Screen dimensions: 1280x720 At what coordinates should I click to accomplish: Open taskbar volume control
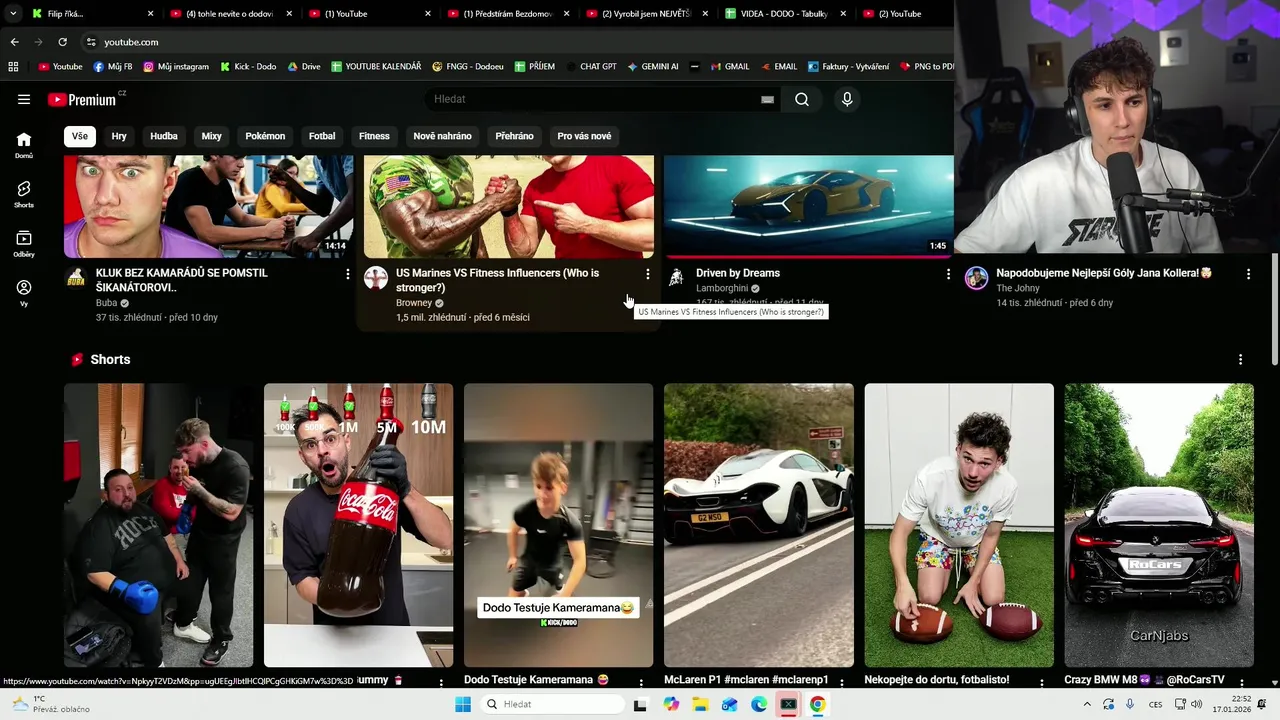click(1196, 704)
